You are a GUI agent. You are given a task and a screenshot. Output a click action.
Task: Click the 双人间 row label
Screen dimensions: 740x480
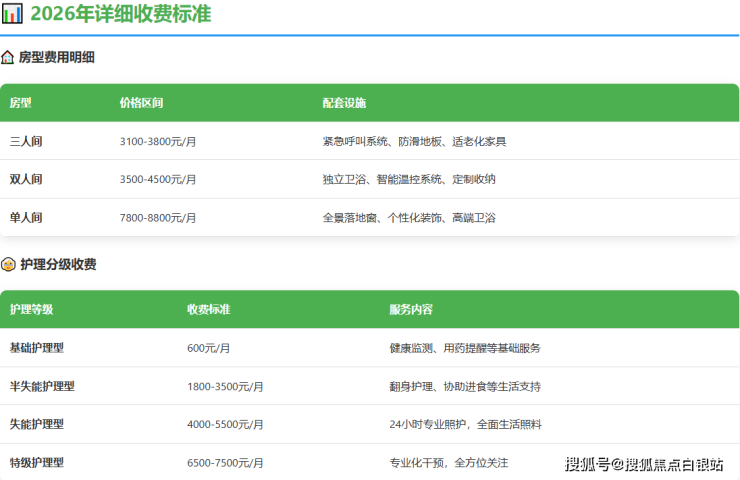[x=26, y=180]
